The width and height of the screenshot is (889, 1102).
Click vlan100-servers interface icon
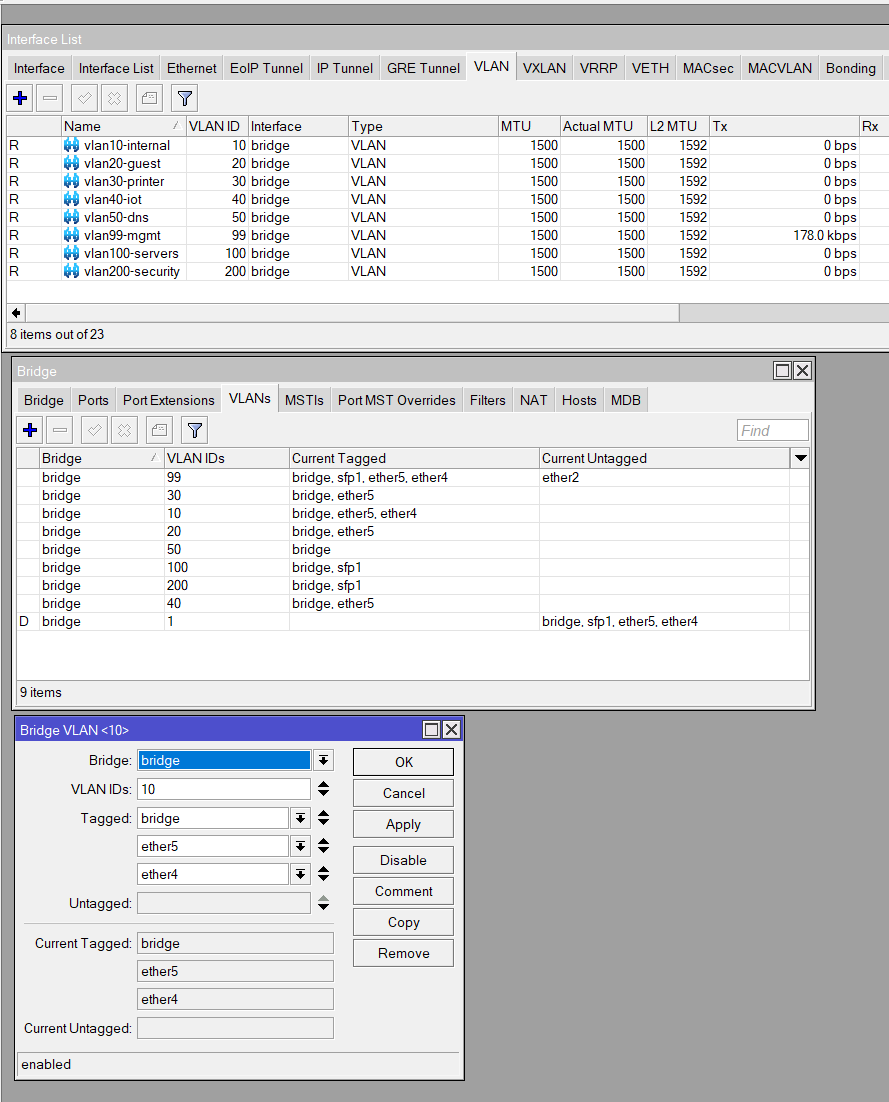click(72, 253)
